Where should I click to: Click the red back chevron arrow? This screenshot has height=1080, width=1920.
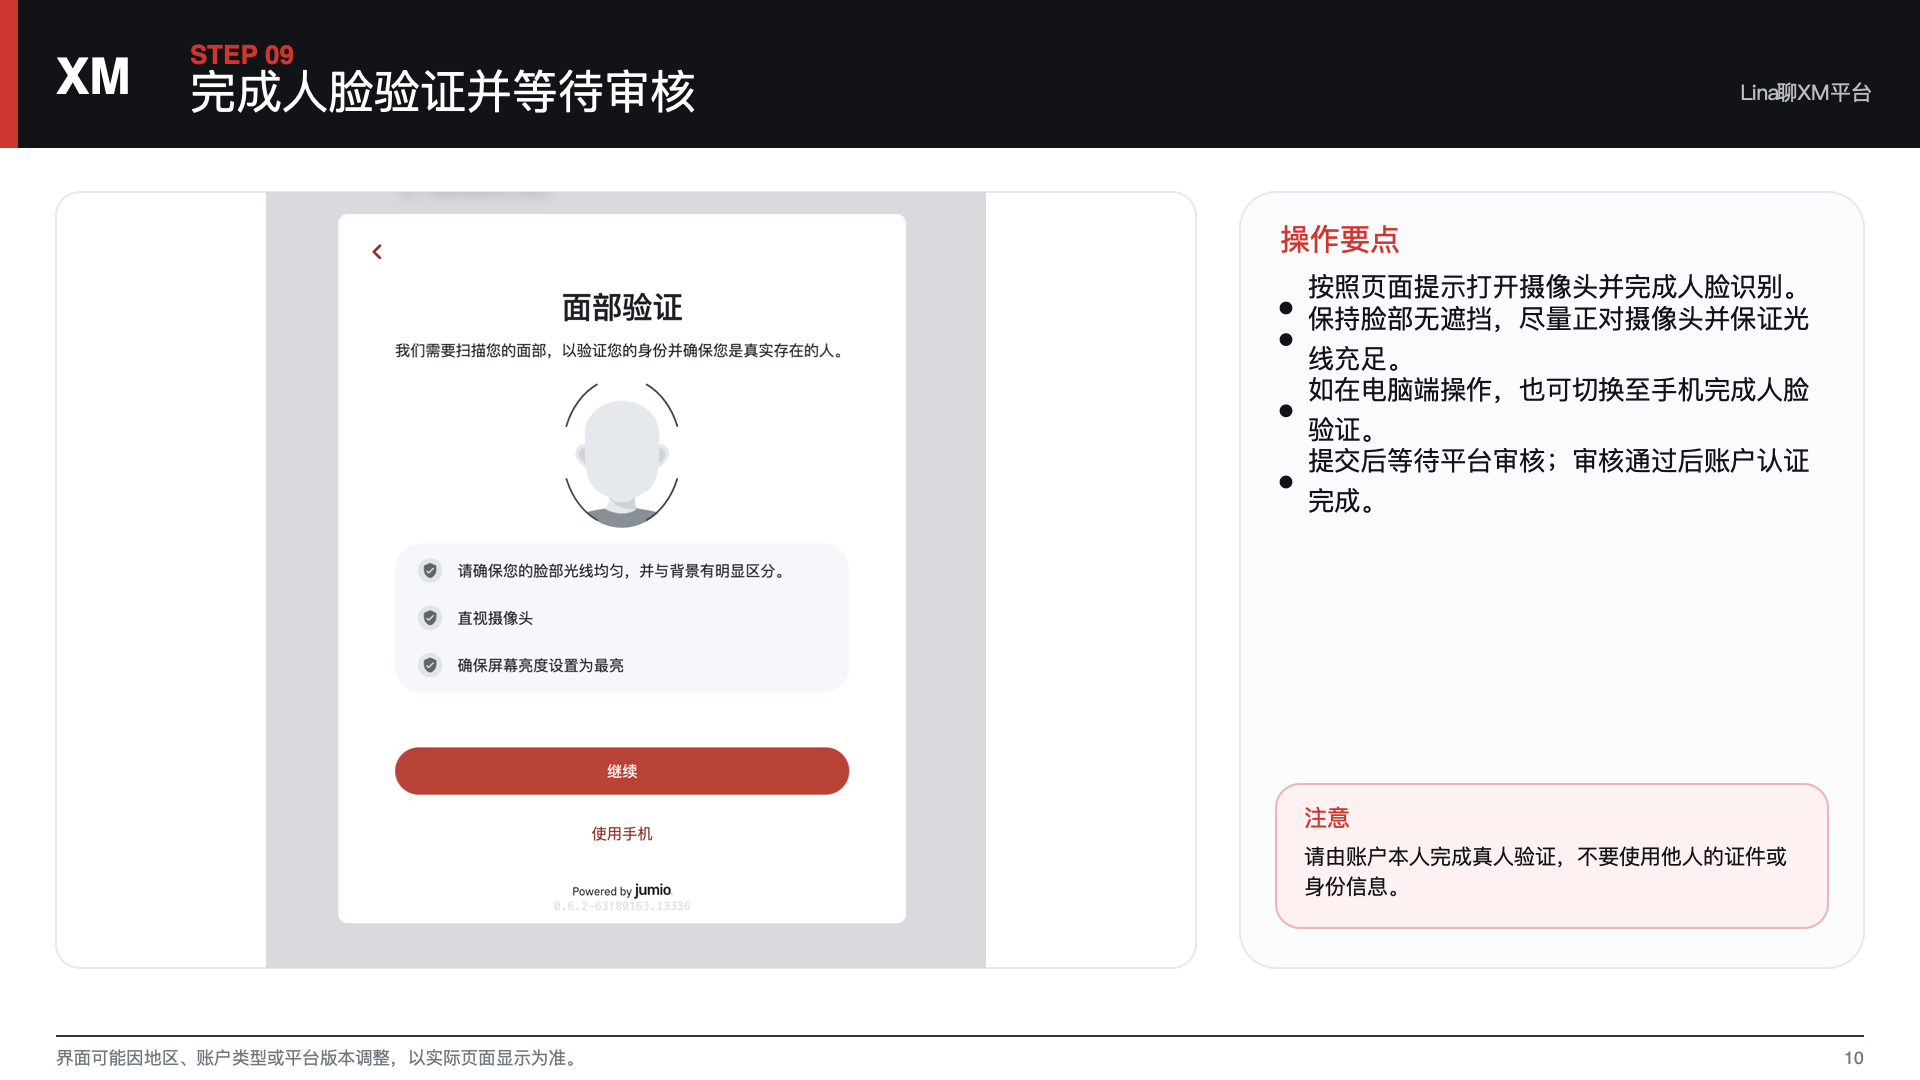coord(377,252)
